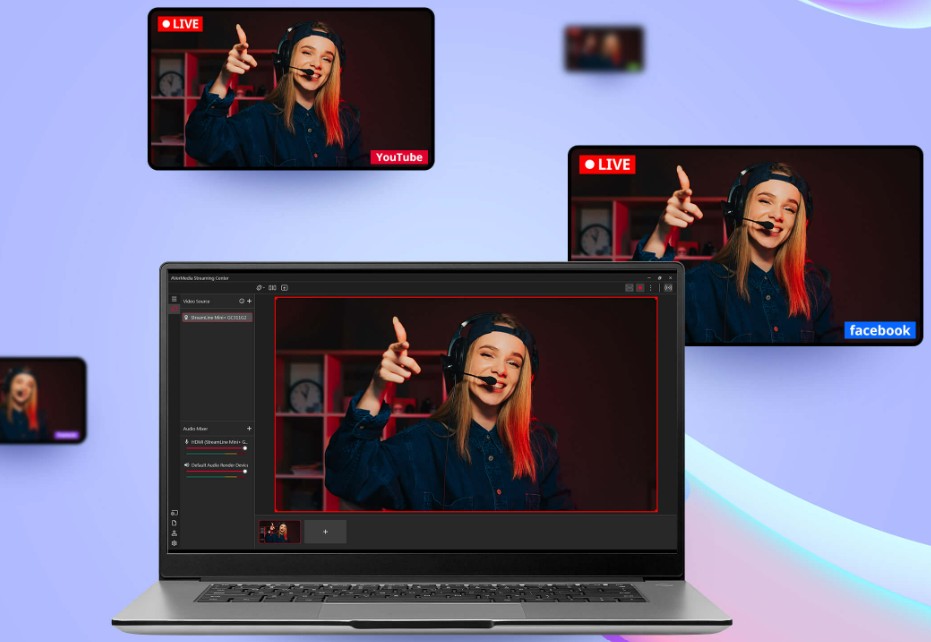Select the StreamLine Mini+ video source

point(217,317)
